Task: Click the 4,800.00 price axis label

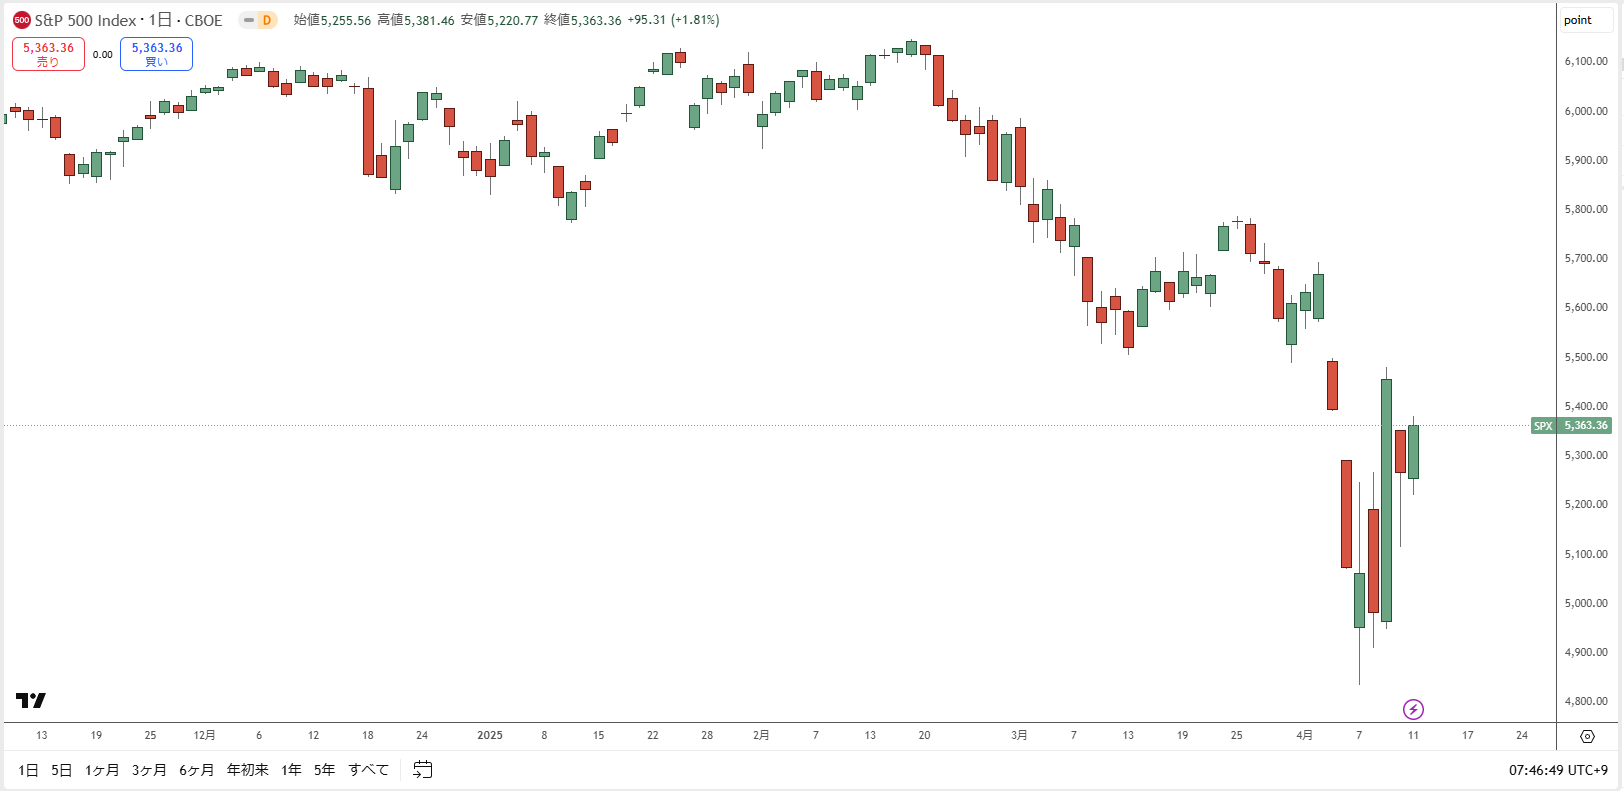Action: (x=1586, y=701)
